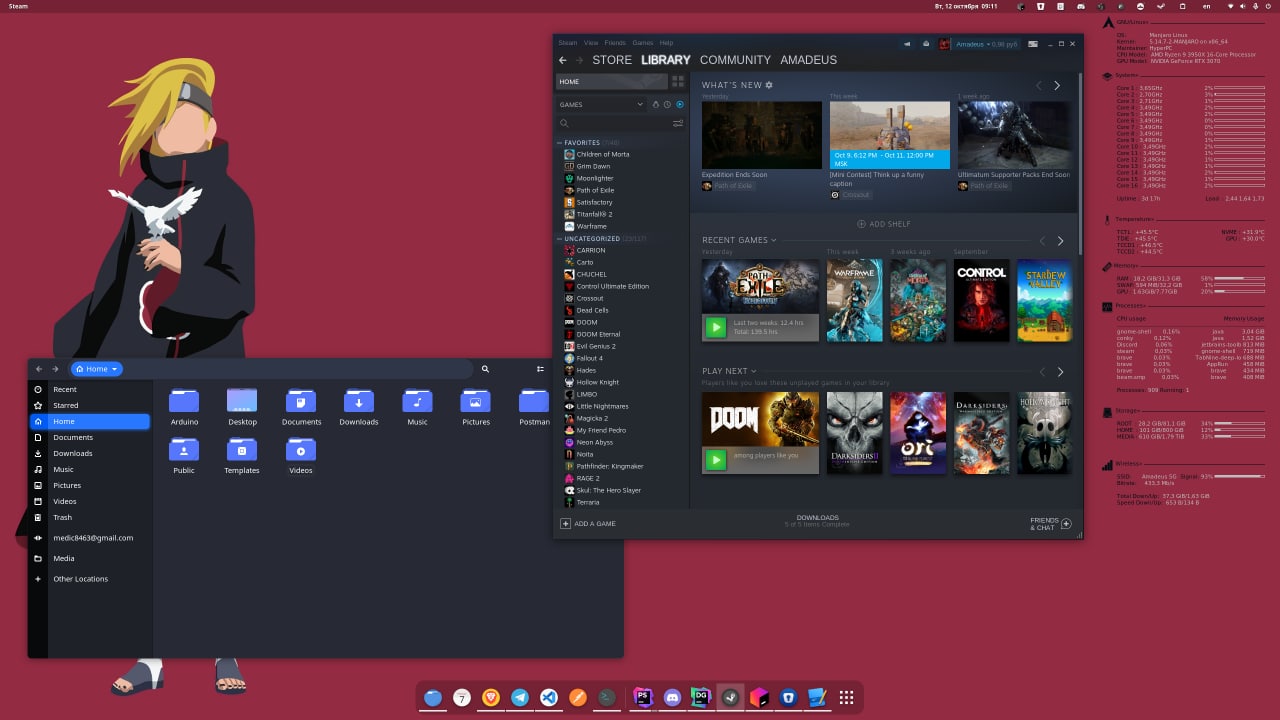Viewport: 1280px width, 720px height.
Task: Click Add Shelf button
Action: 884,224
